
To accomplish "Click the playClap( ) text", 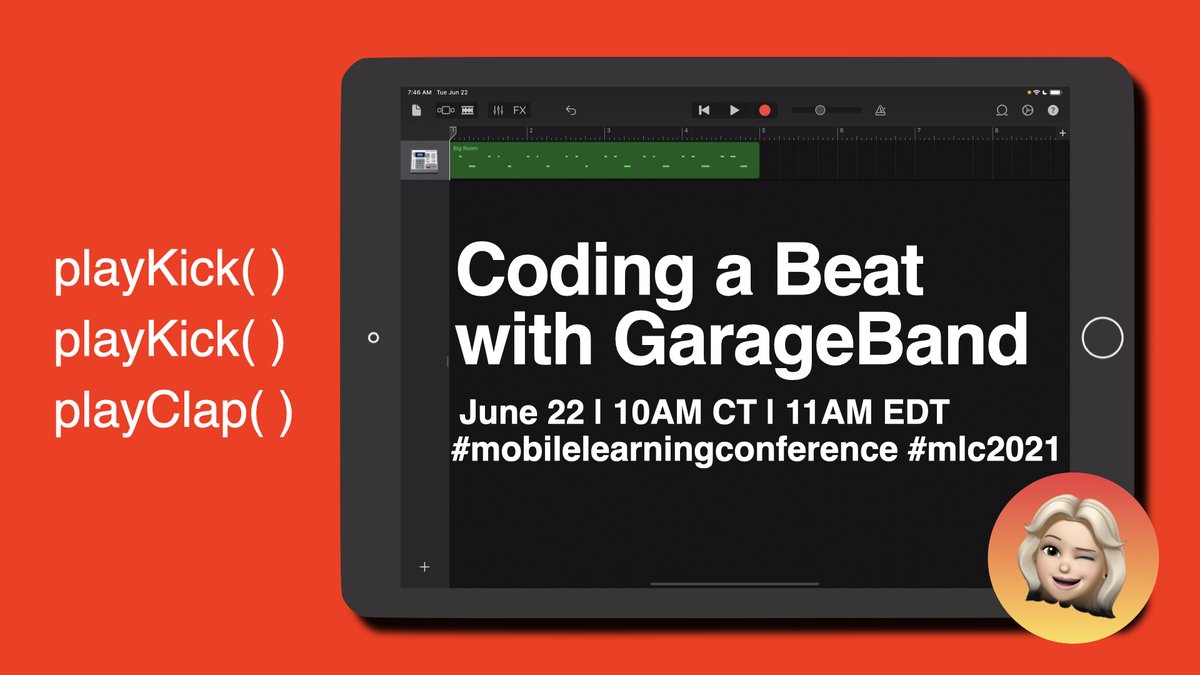I will coord(173,411).
